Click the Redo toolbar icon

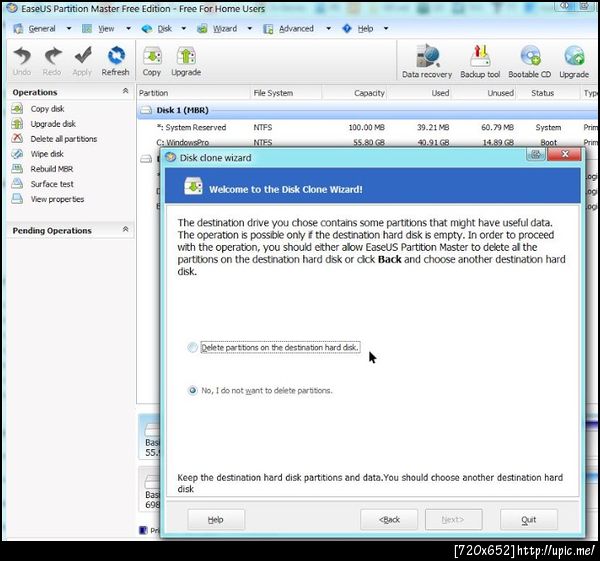pyautogui.click(x=52, y=61)
